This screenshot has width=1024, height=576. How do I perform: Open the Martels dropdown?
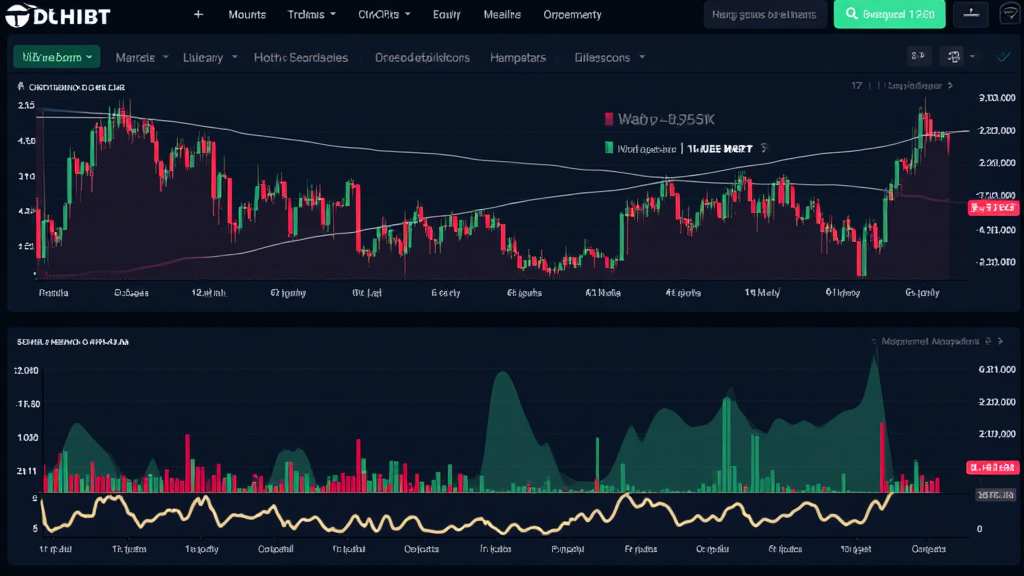tap(141, 57)
